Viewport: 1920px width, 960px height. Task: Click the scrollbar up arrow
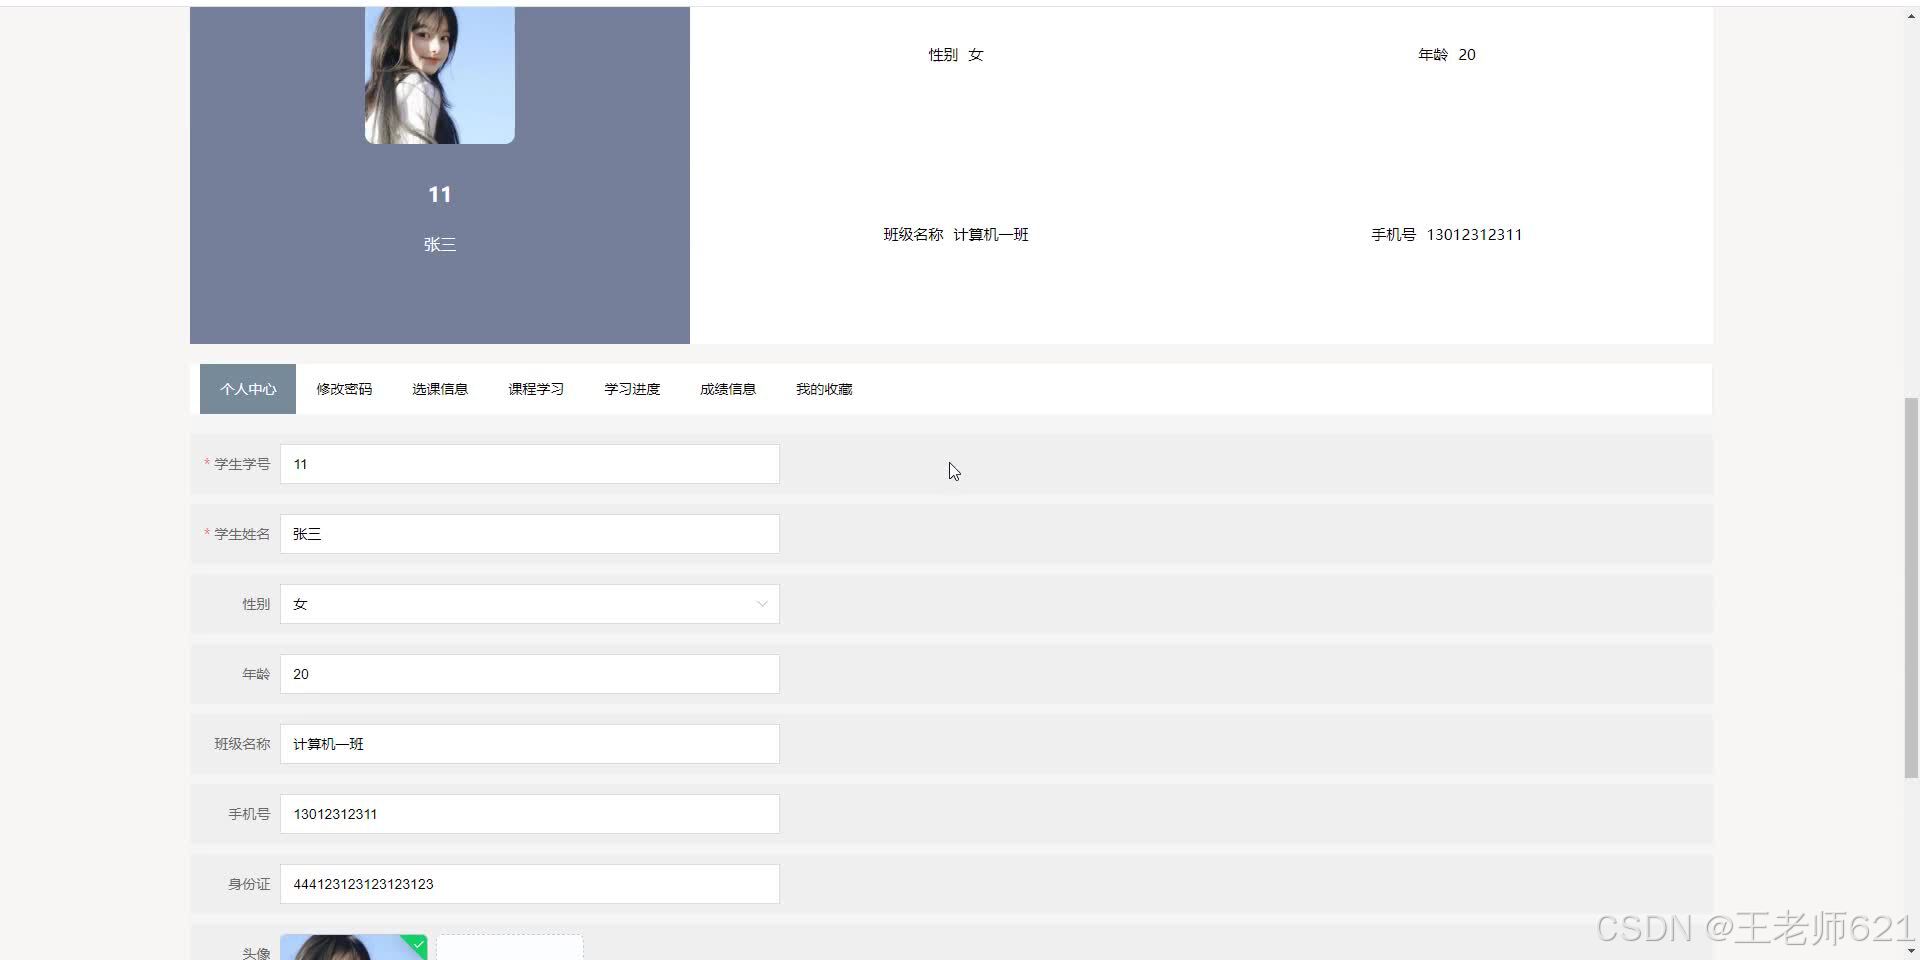coord(1911,17)
